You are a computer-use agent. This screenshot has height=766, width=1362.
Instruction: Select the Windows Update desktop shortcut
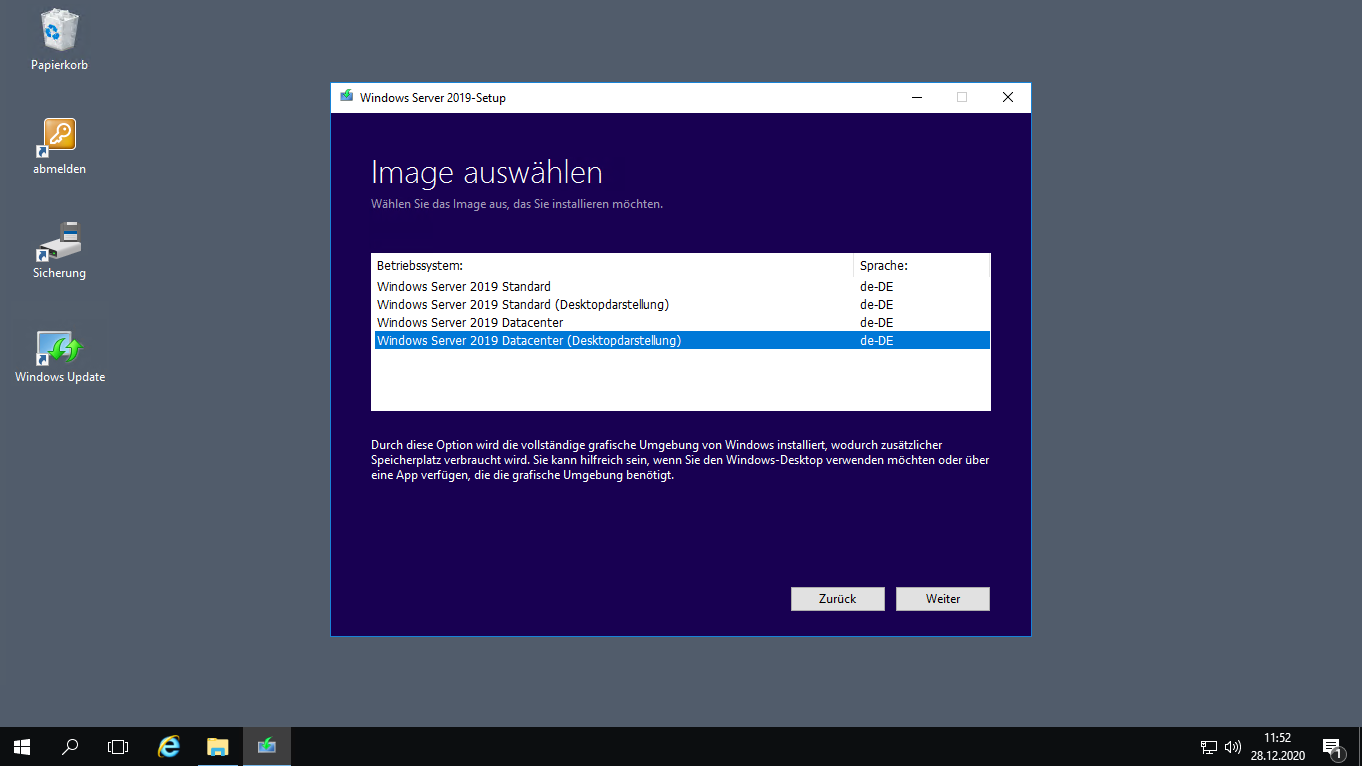point(59,356)
